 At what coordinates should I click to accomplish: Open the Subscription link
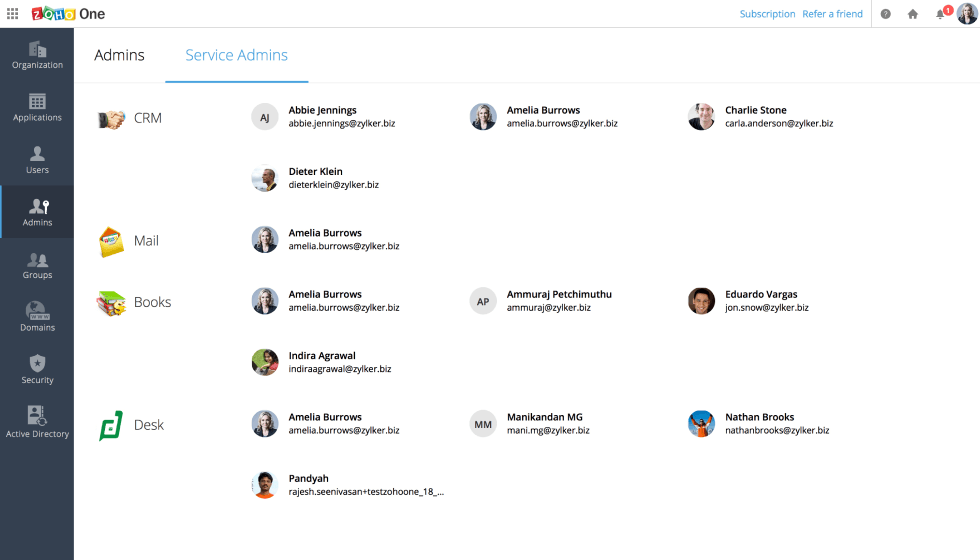(768, 14)
